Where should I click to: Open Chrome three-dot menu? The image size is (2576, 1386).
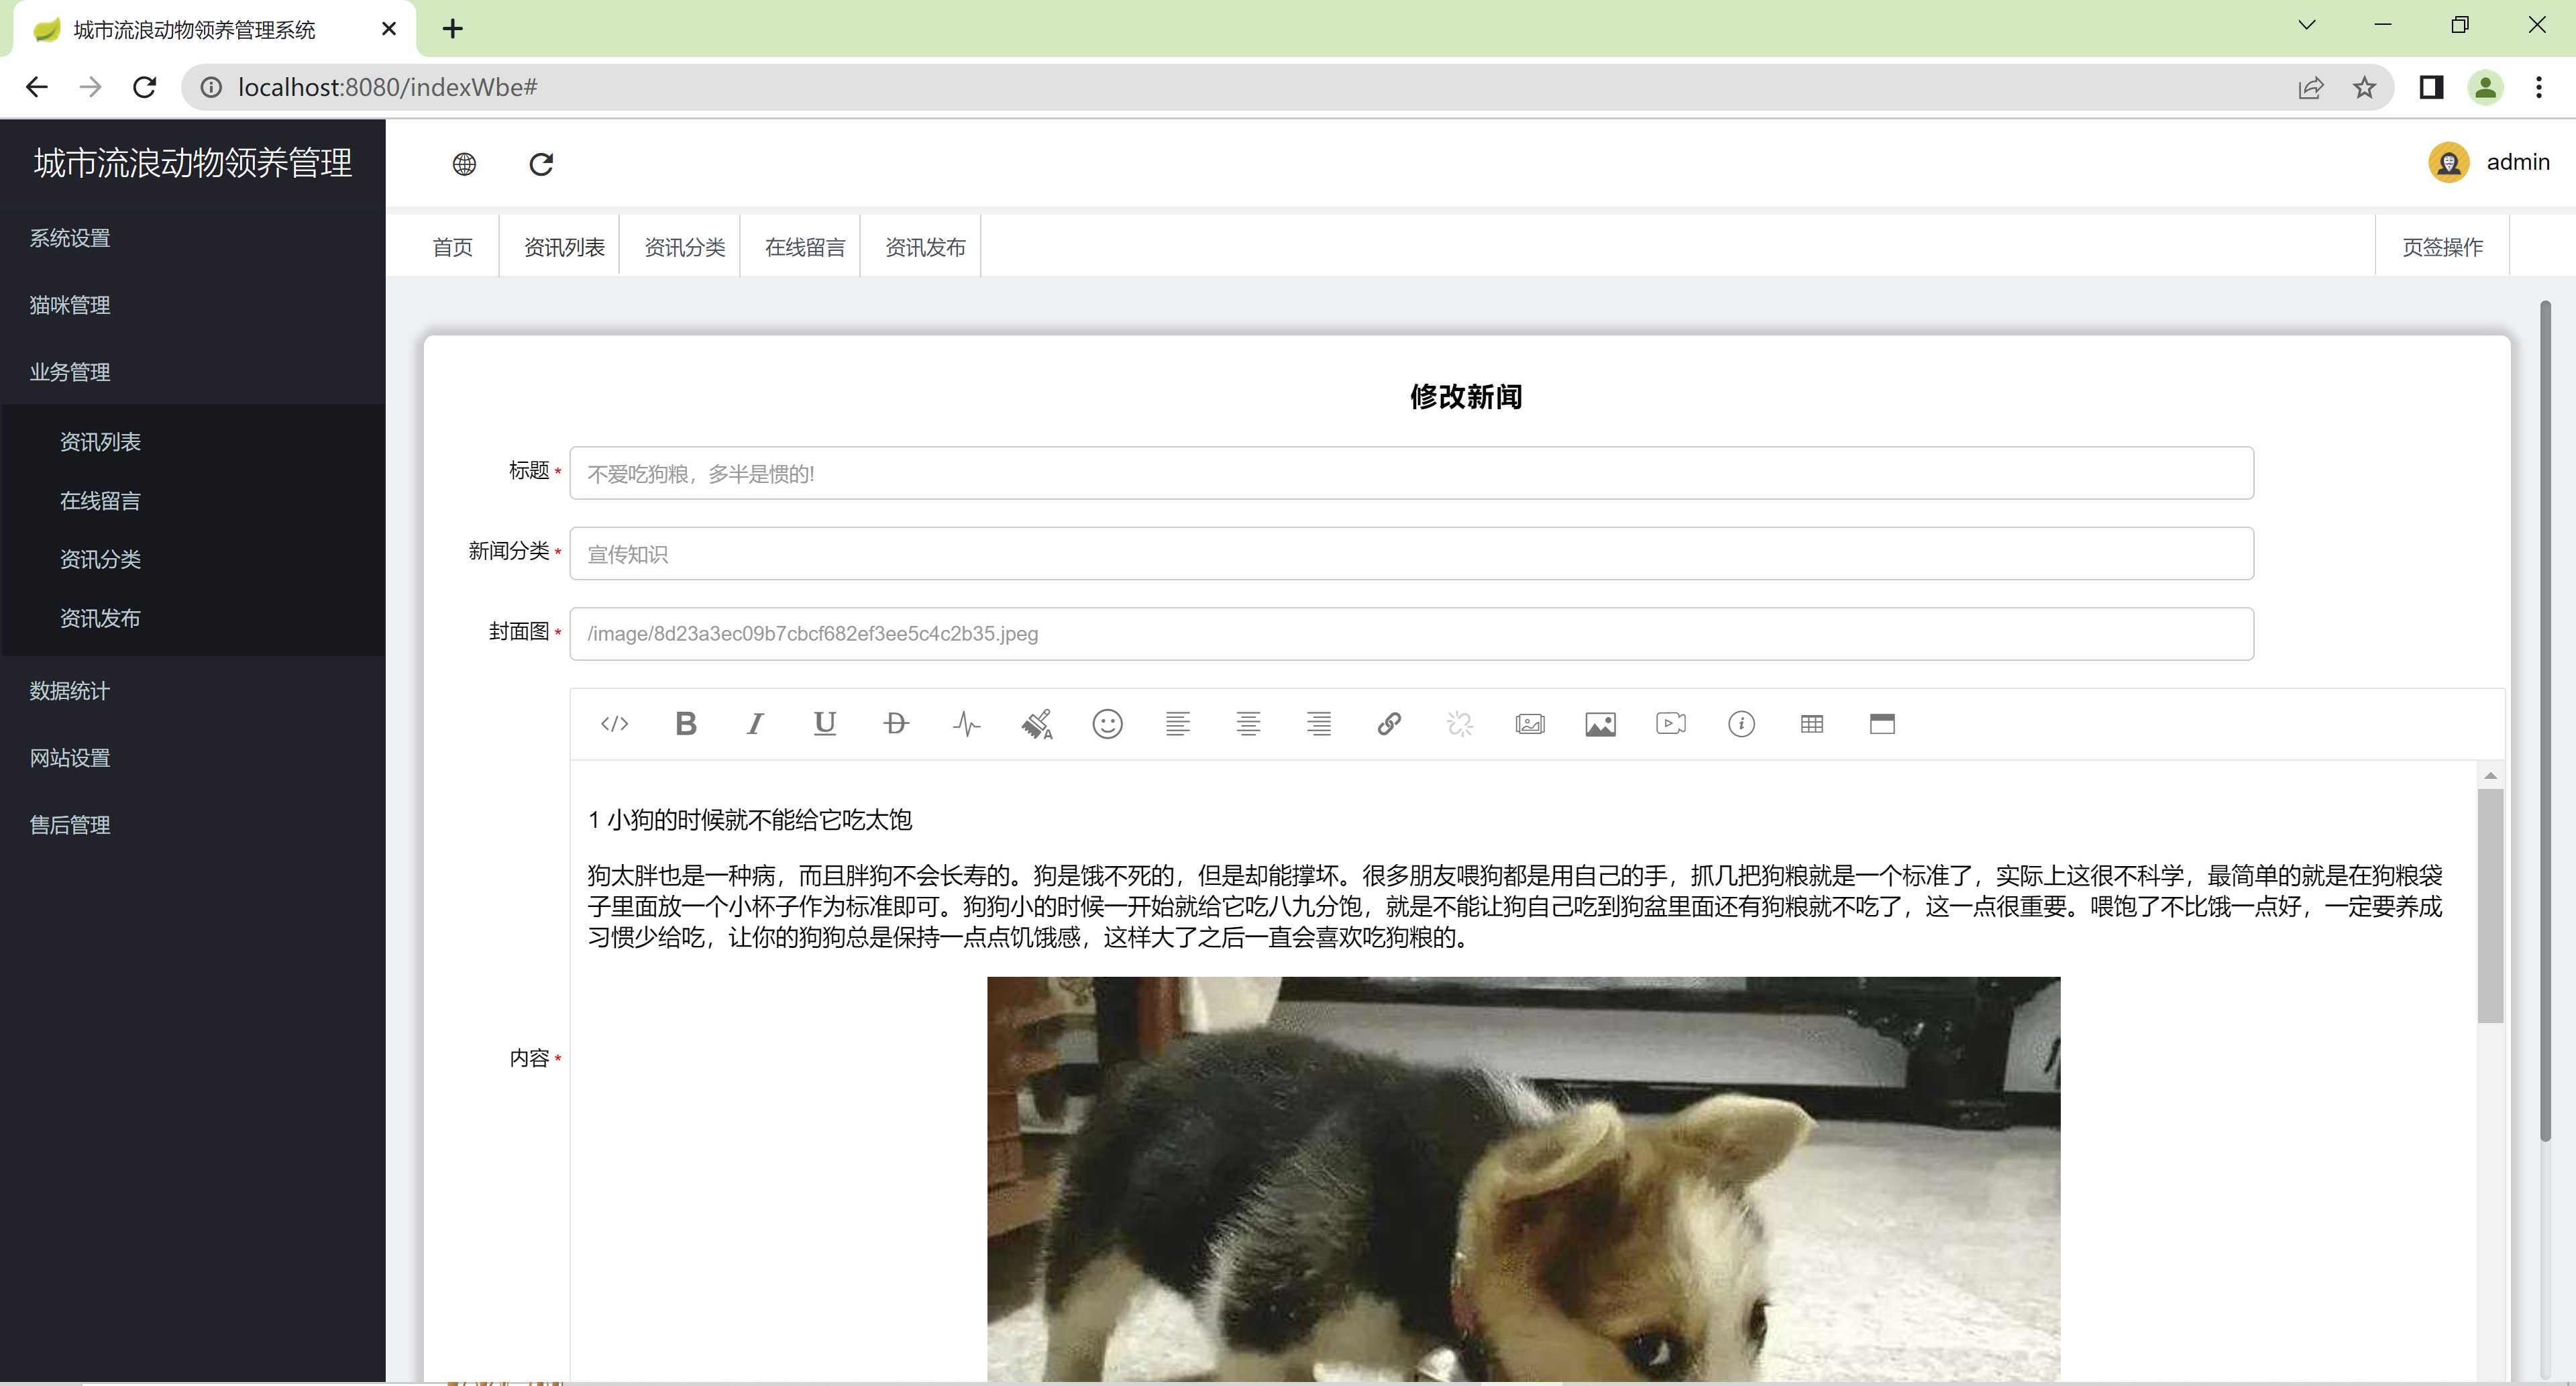click(x=2538, y=88)
